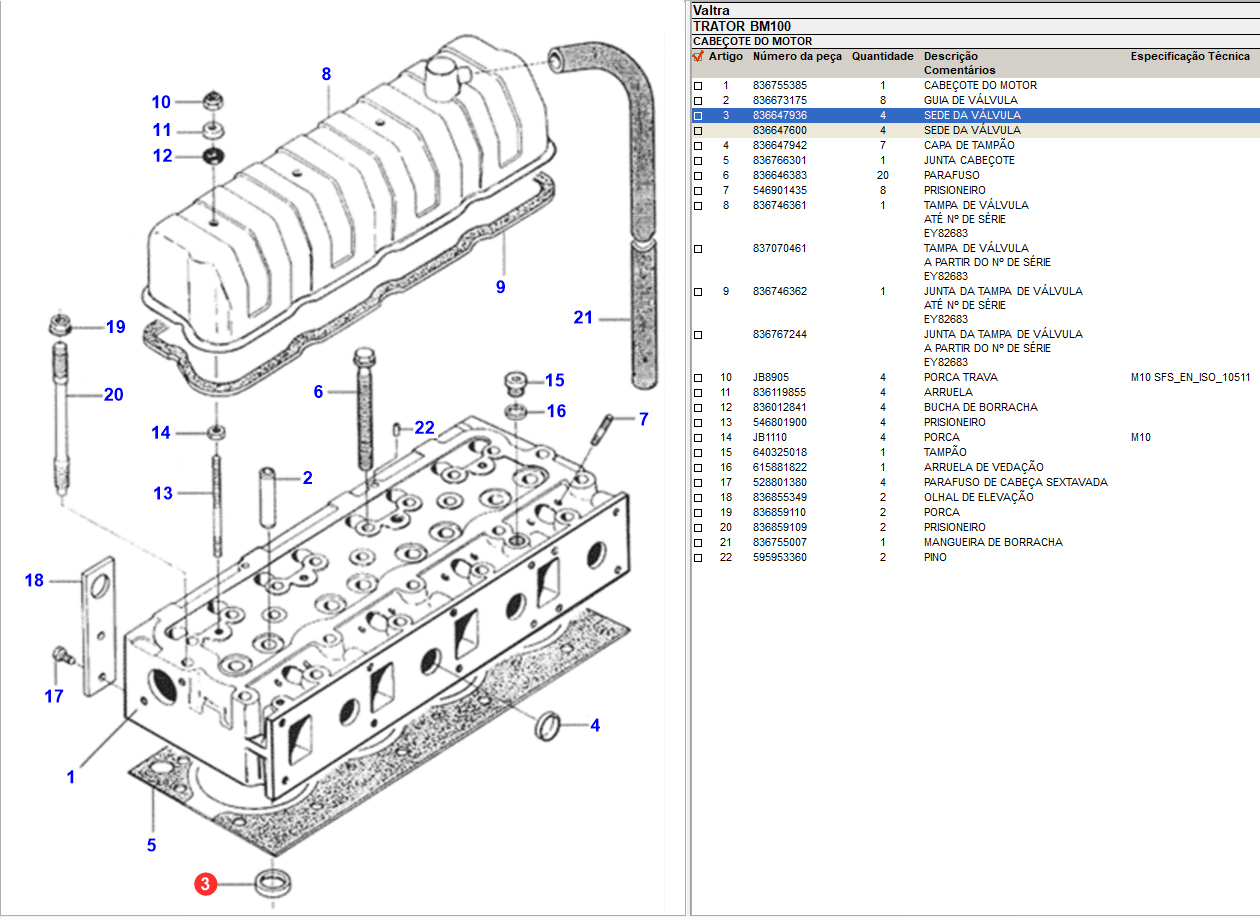
Task: Click callout 15 plug label in diagram
Action: click(554, 380)
